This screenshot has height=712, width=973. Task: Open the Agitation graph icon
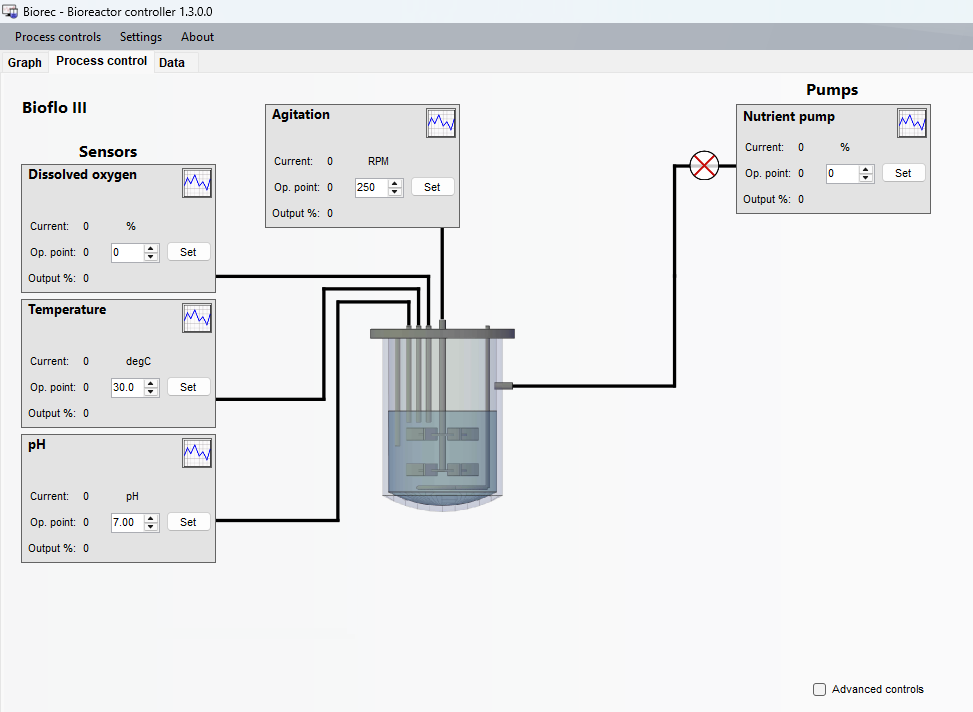[x=441, y=123]
